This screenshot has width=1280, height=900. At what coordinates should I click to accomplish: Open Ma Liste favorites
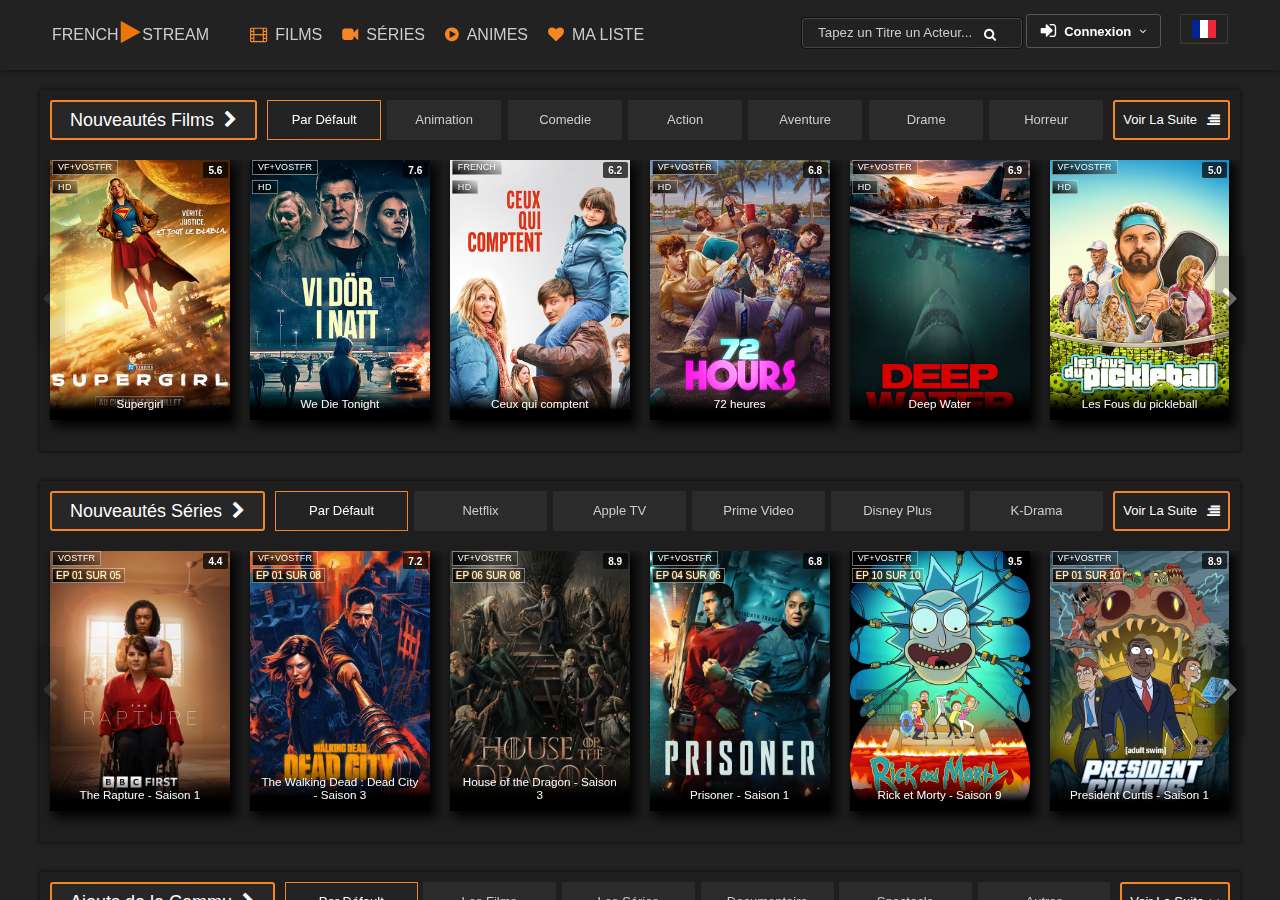(596, 35)
